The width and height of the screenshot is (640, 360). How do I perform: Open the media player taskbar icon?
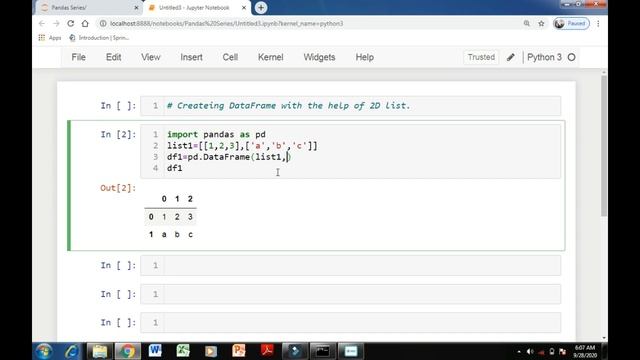[x=211, y=351]
